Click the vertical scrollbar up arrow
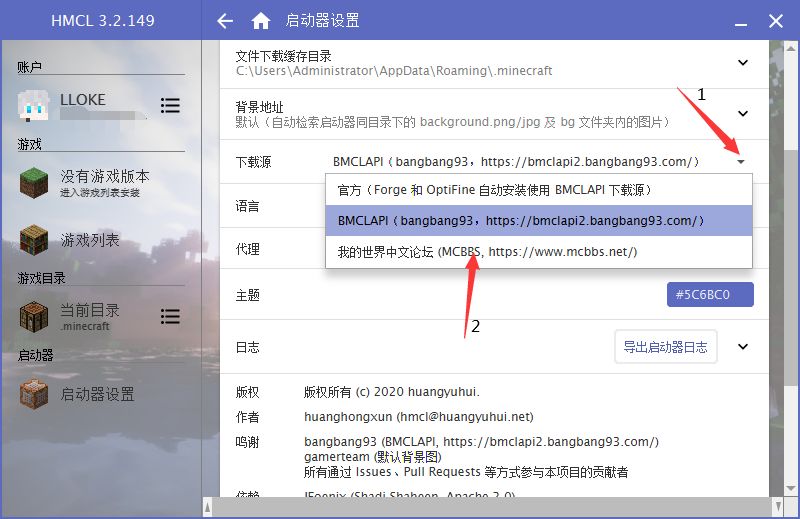 (790, 48)
